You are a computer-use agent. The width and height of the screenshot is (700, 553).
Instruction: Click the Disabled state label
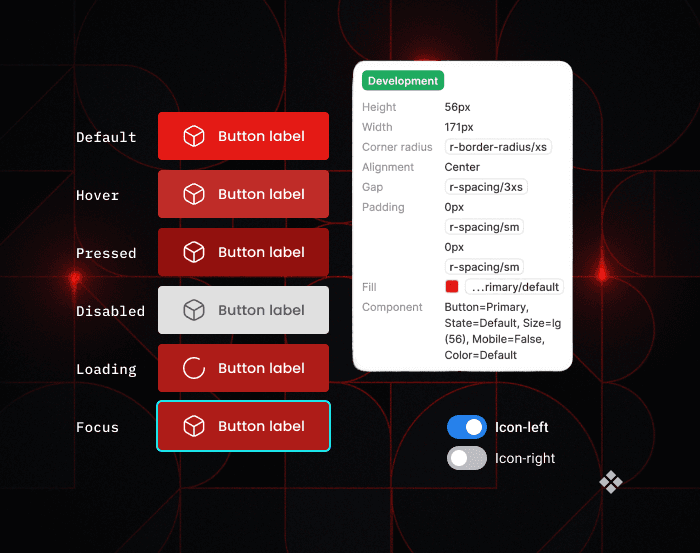point(110,311)
